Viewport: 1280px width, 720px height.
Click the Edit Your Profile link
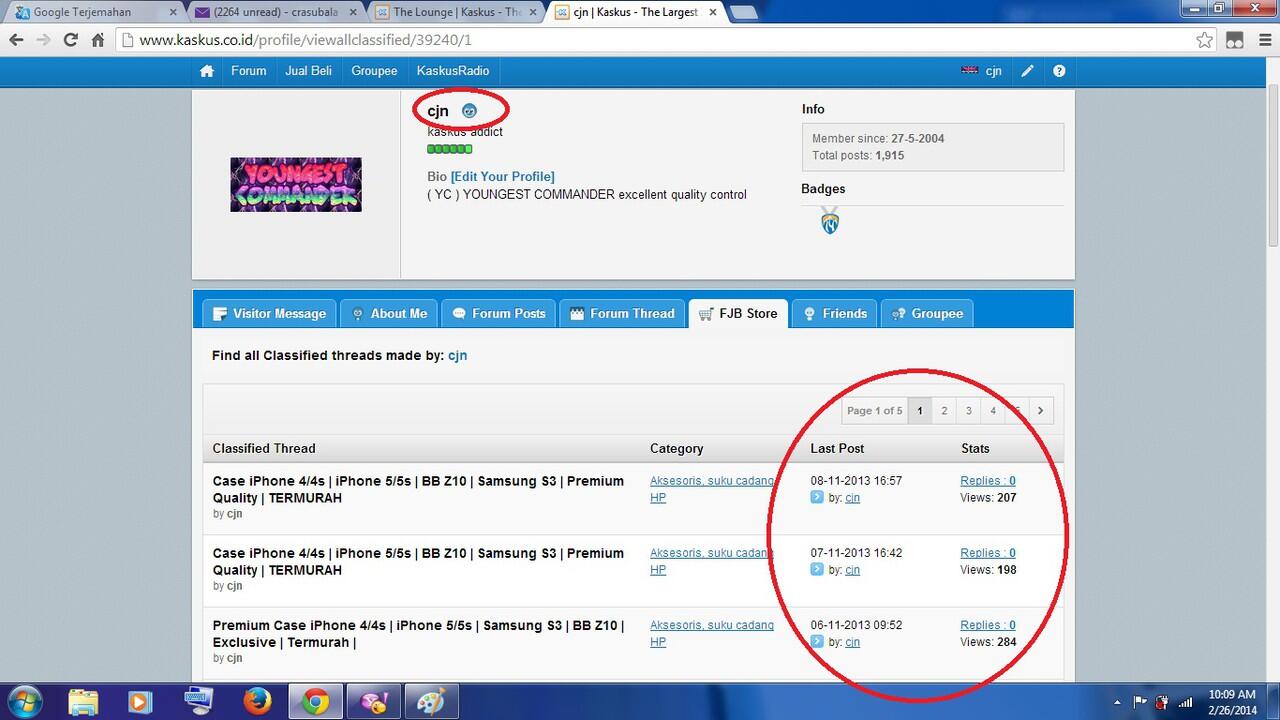tap(503, 176)
